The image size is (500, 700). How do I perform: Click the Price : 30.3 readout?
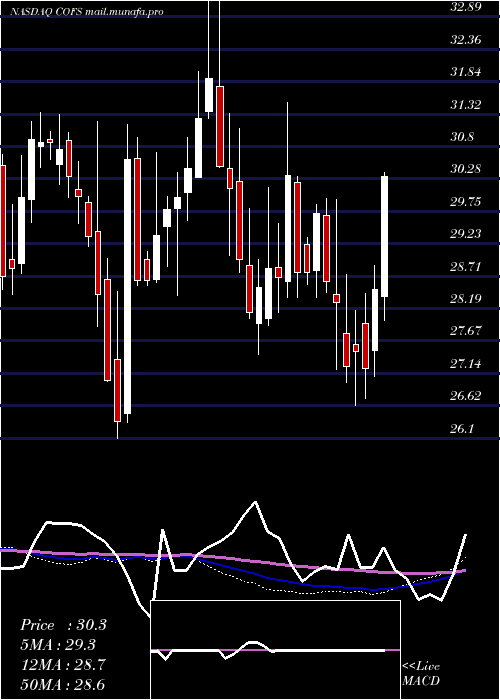[x=63, y=625]
